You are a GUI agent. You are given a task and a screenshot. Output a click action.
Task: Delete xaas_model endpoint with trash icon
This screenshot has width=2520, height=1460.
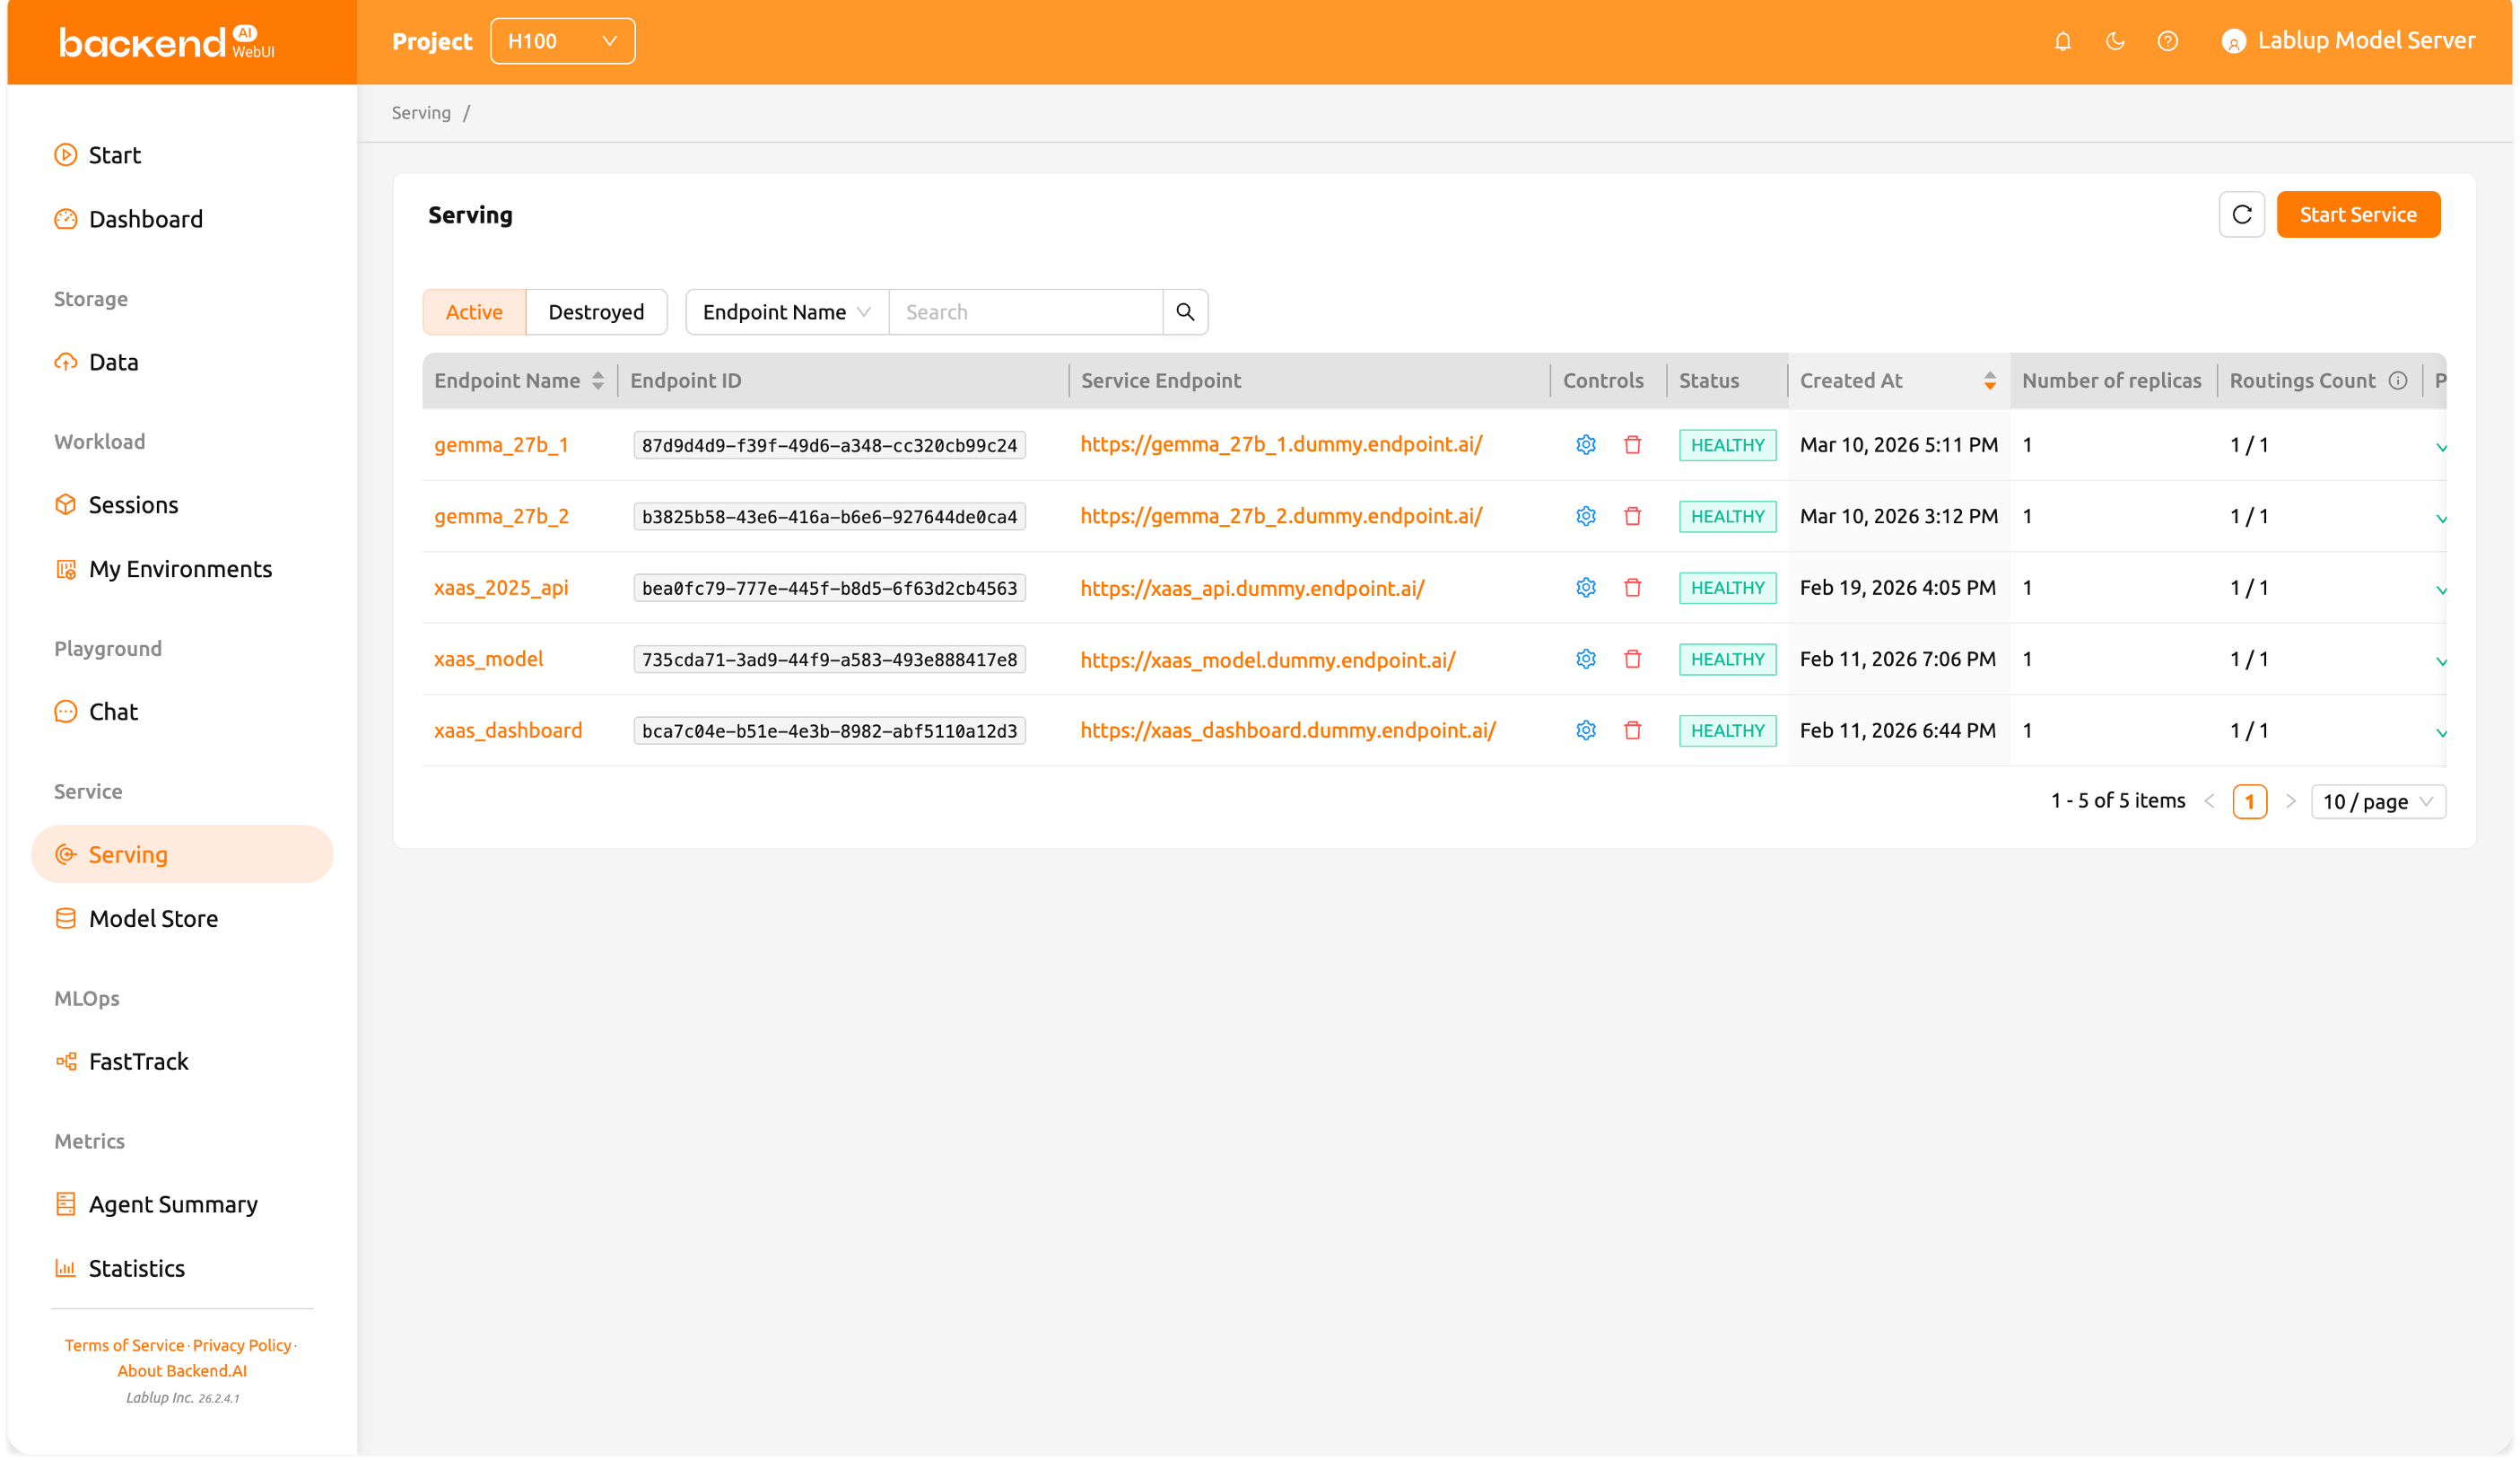coord(1632,659)
